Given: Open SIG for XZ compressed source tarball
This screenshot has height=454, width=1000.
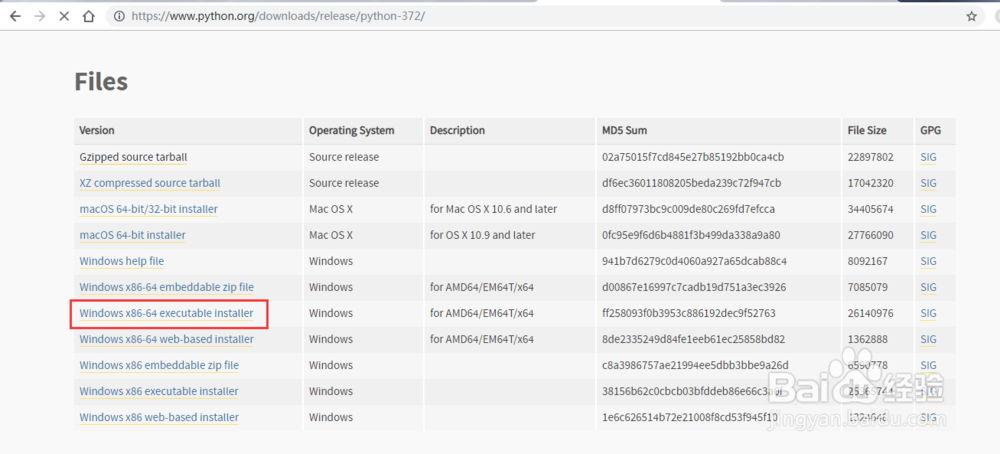Looking at the screenshot, I should pos(929,183).
